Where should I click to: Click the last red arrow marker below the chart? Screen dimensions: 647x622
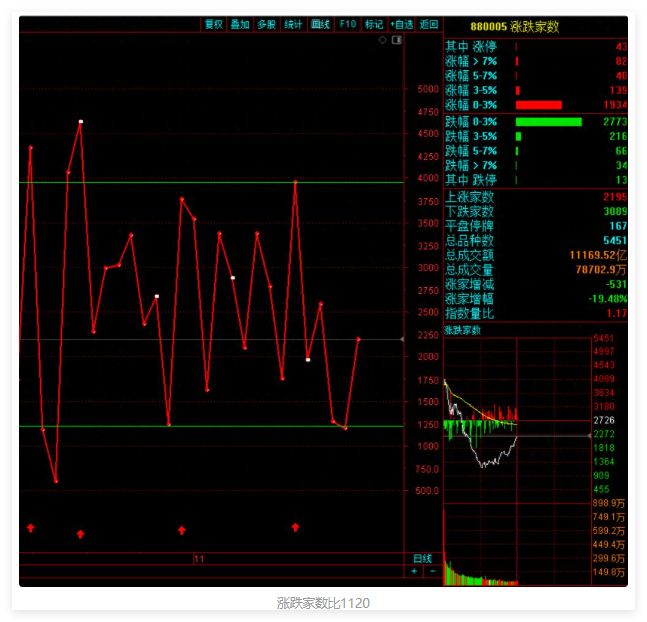295,526
